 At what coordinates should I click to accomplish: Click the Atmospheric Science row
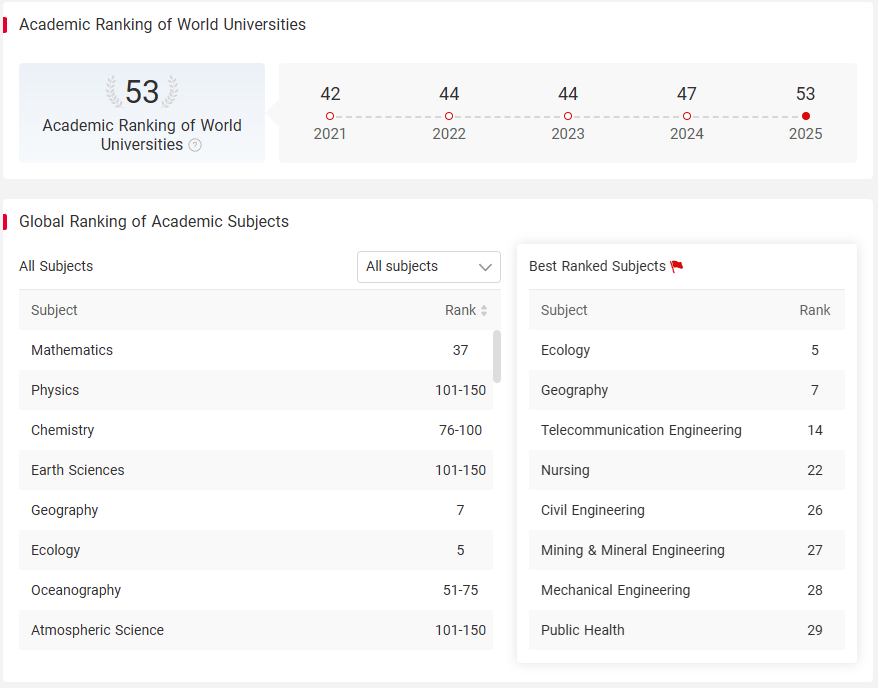click(x=256, y=630)
